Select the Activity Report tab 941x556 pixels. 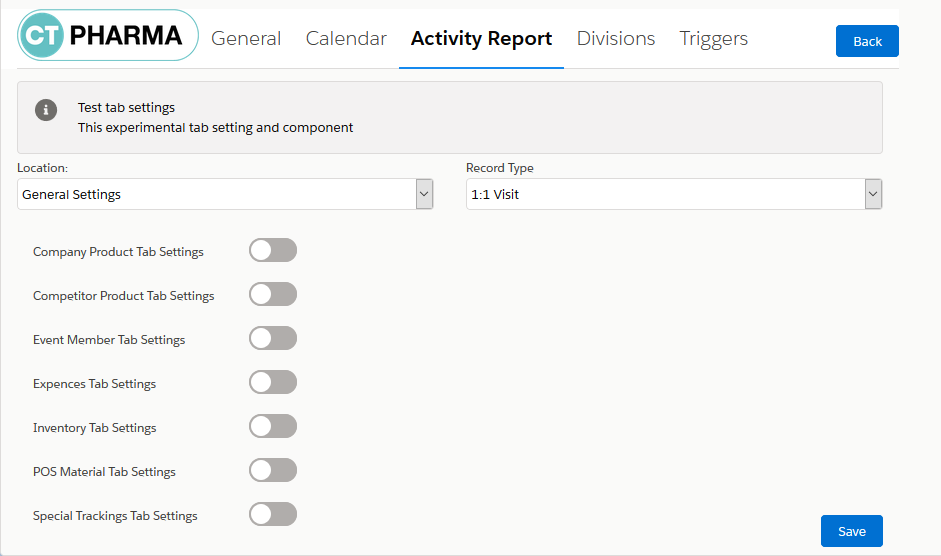[481, 39]
